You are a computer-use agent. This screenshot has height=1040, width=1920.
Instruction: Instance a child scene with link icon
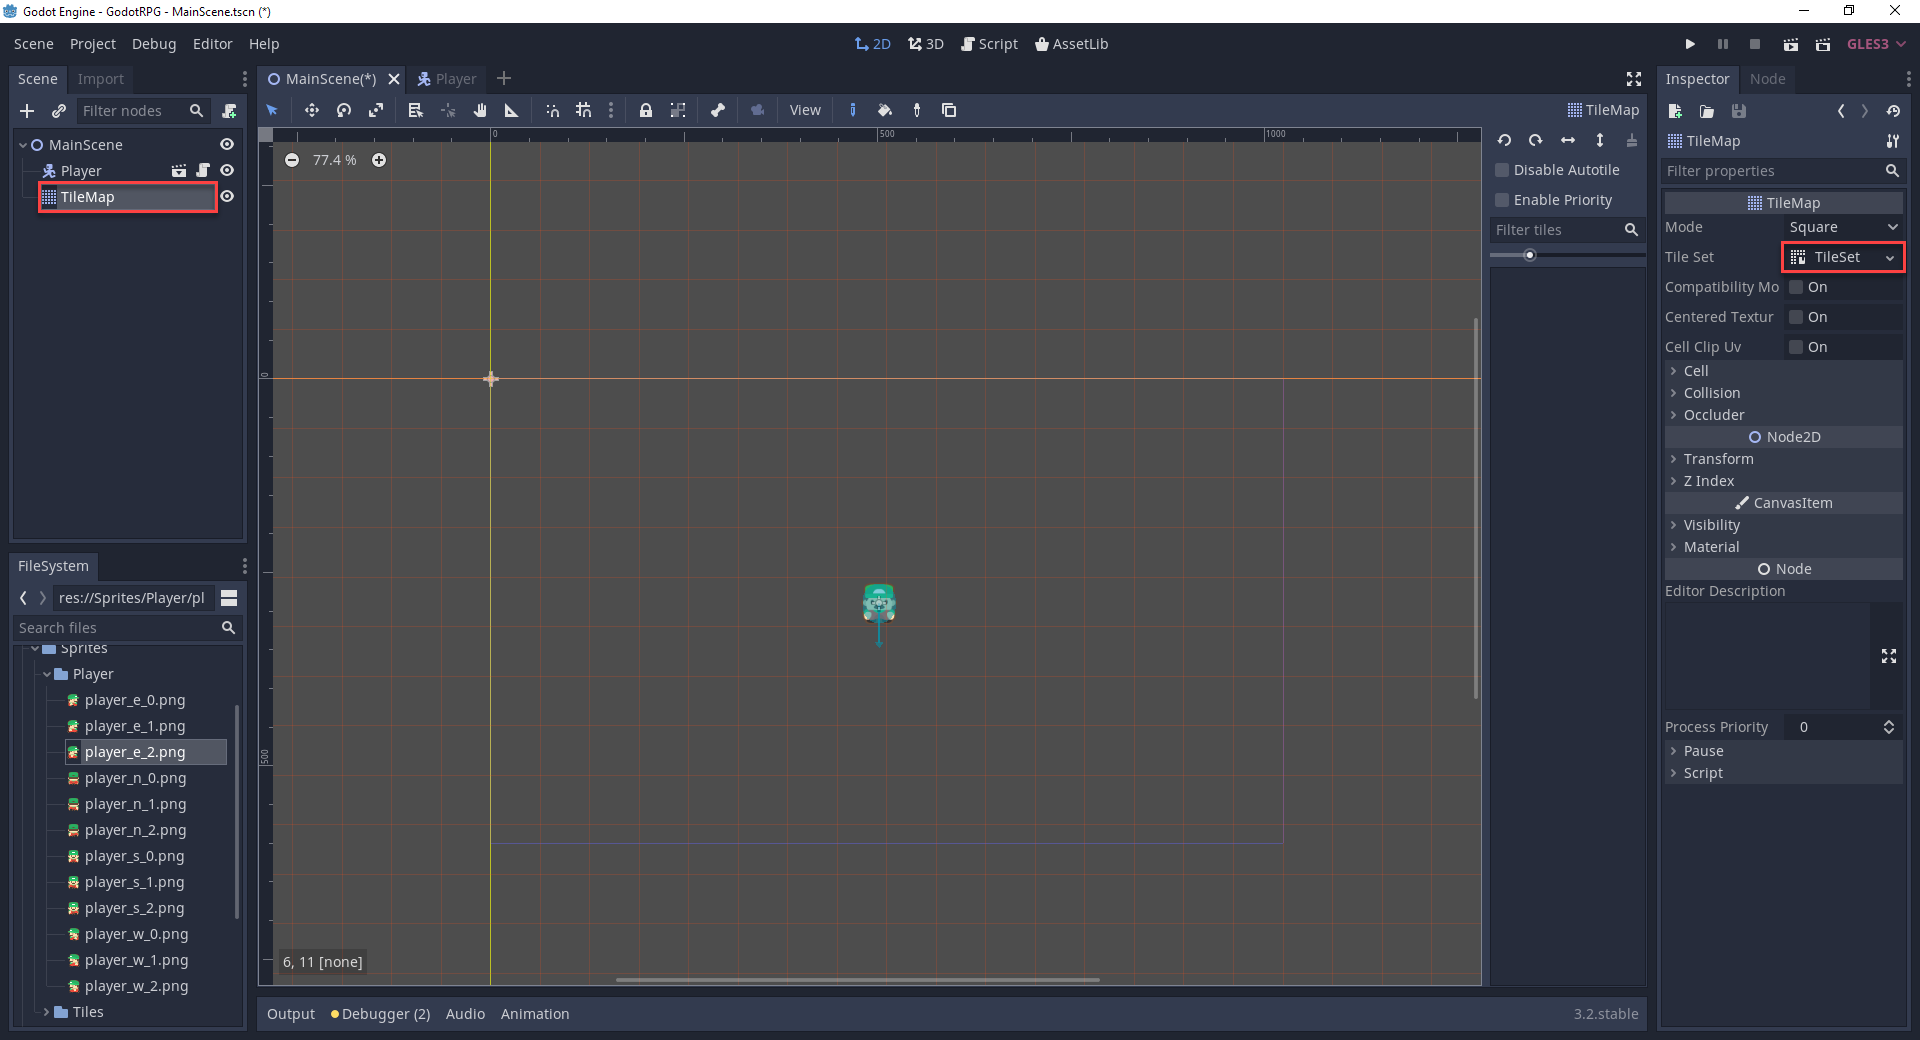pos(59,111)
